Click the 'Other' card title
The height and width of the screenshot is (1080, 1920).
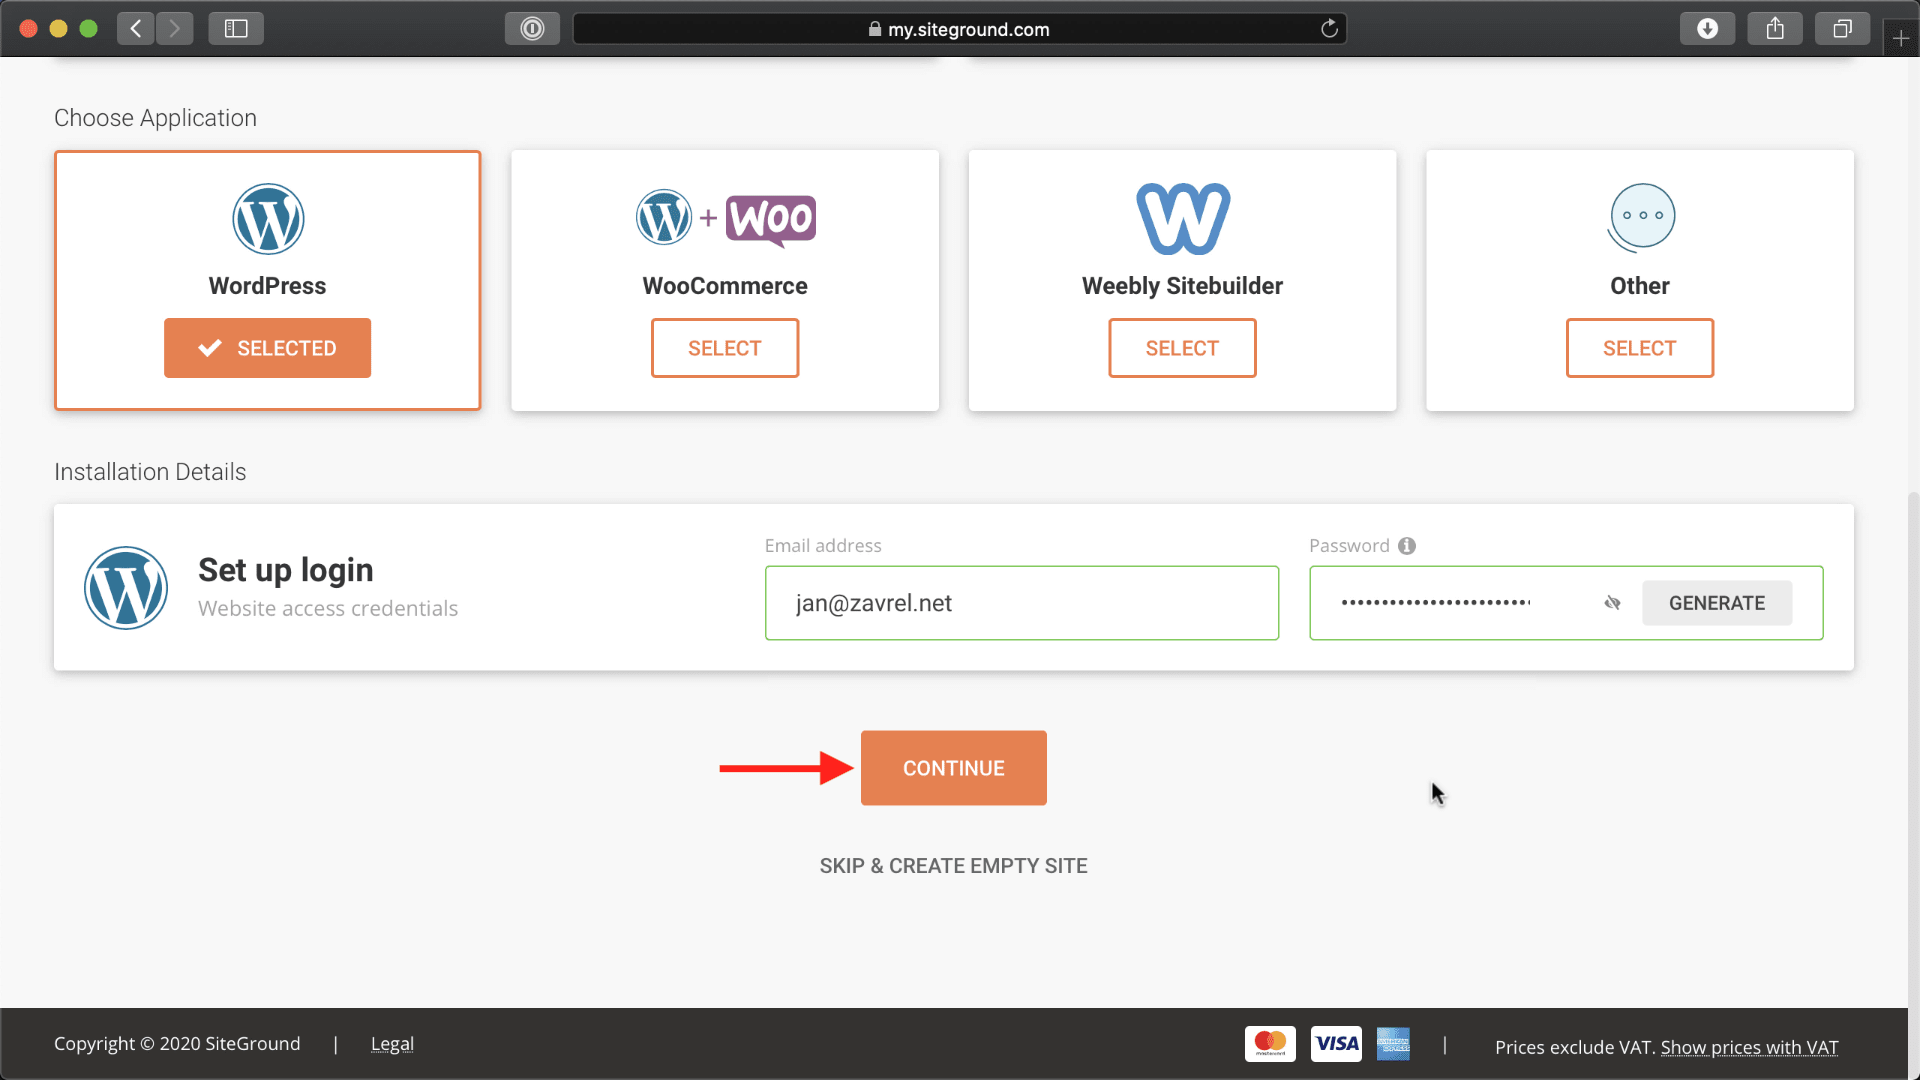1640,286
